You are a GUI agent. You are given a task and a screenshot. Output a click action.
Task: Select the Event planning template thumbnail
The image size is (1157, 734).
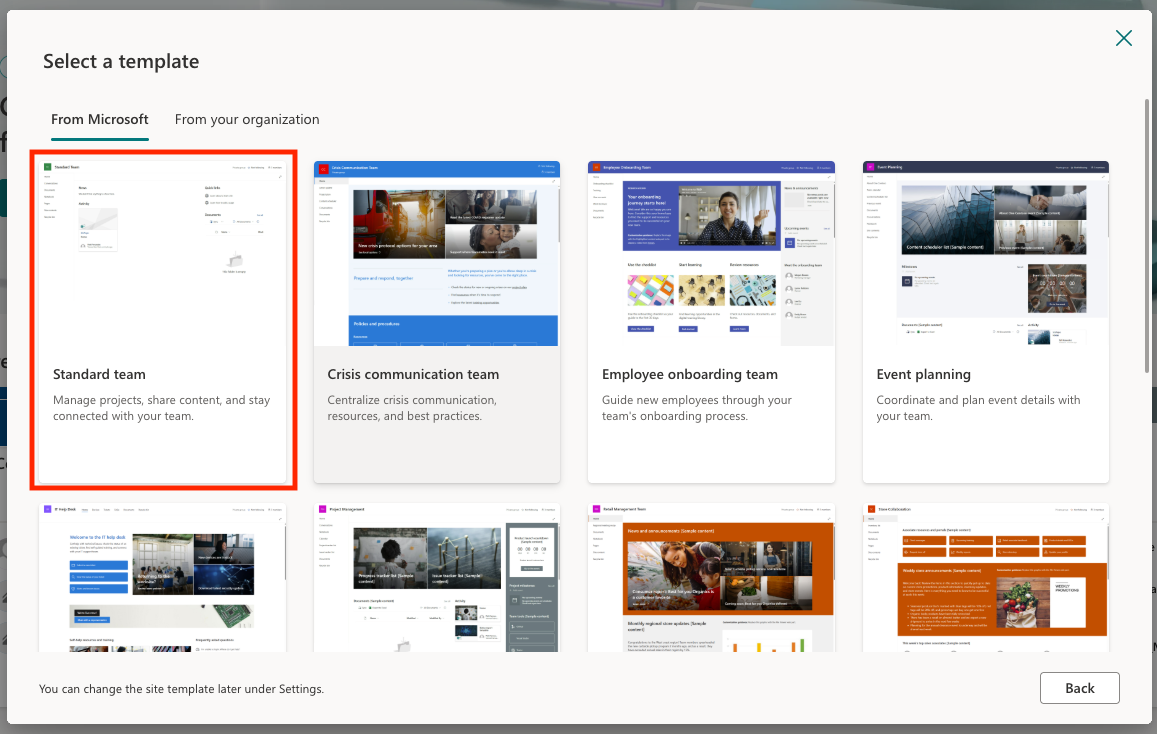[985, 253]
